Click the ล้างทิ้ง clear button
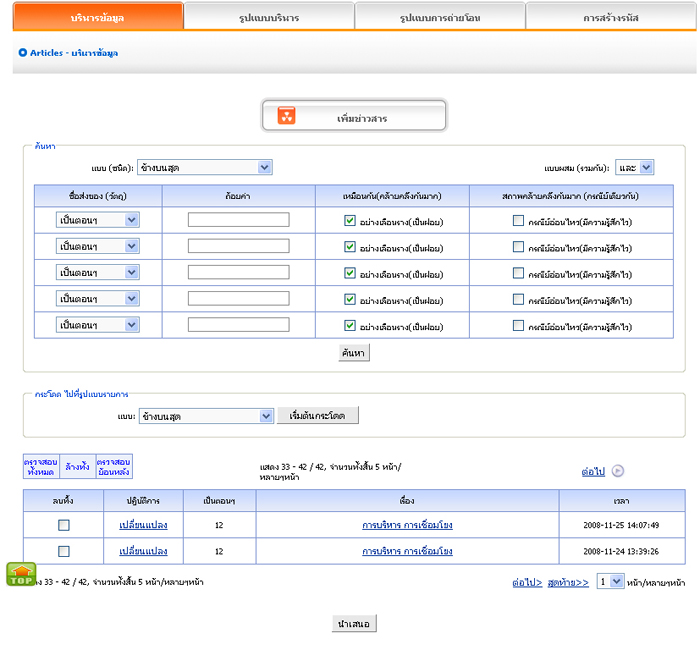 [77, 467]
